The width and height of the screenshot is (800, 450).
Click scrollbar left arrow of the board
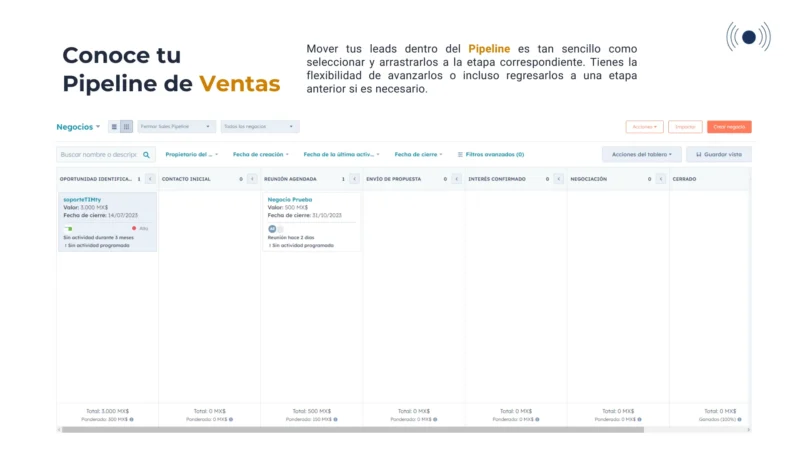[x=59, y=430]
